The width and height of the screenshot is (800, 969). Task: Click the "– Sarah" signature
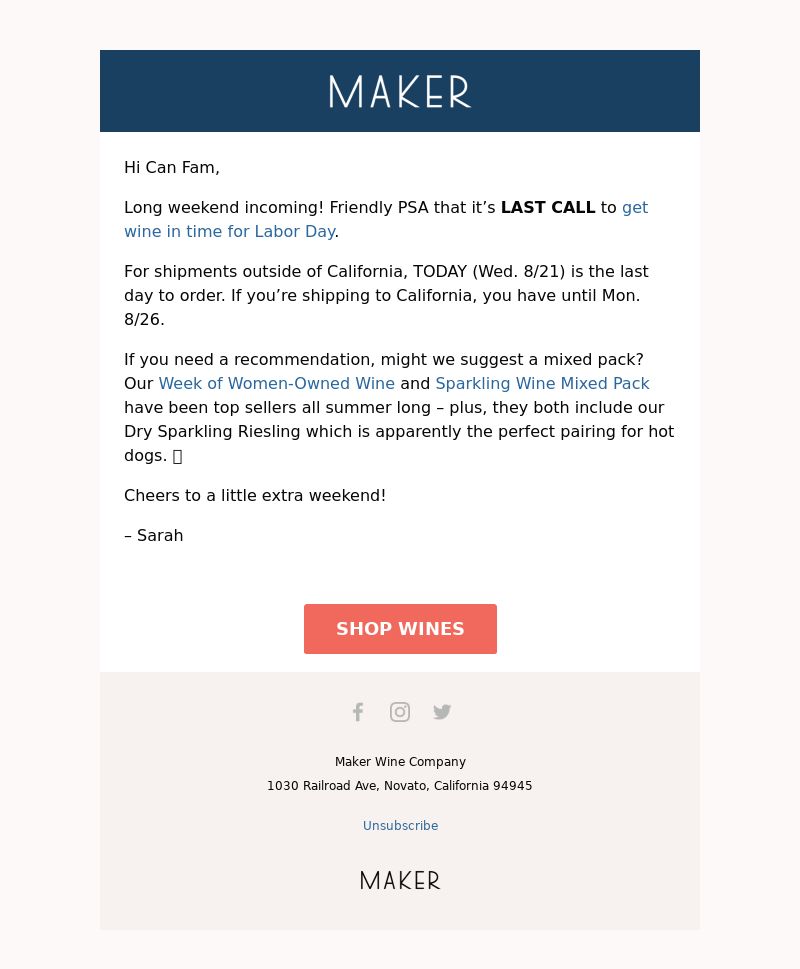[x=154, y=536]
